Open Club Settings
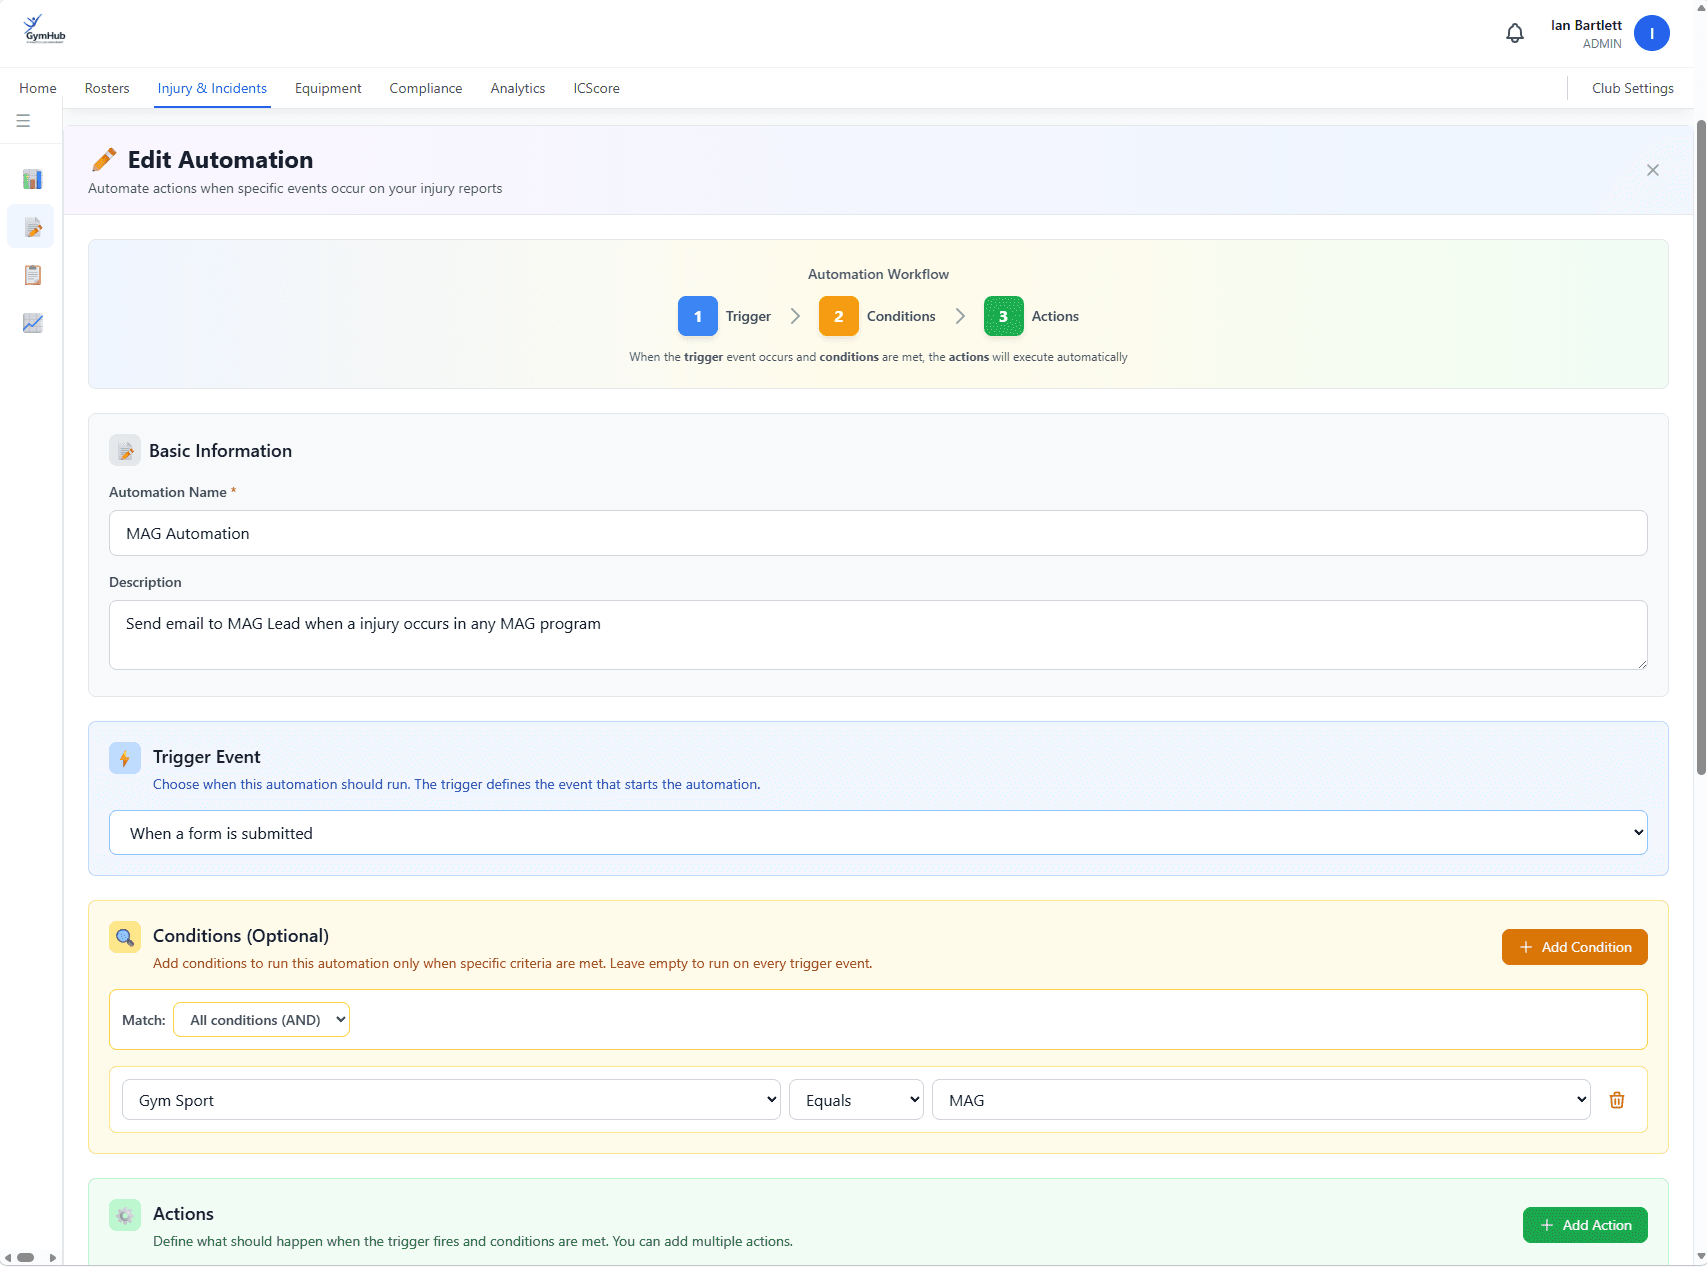Viewport: 1707px width, 1267px height. pyautogui.click(x=1633, y=88)
